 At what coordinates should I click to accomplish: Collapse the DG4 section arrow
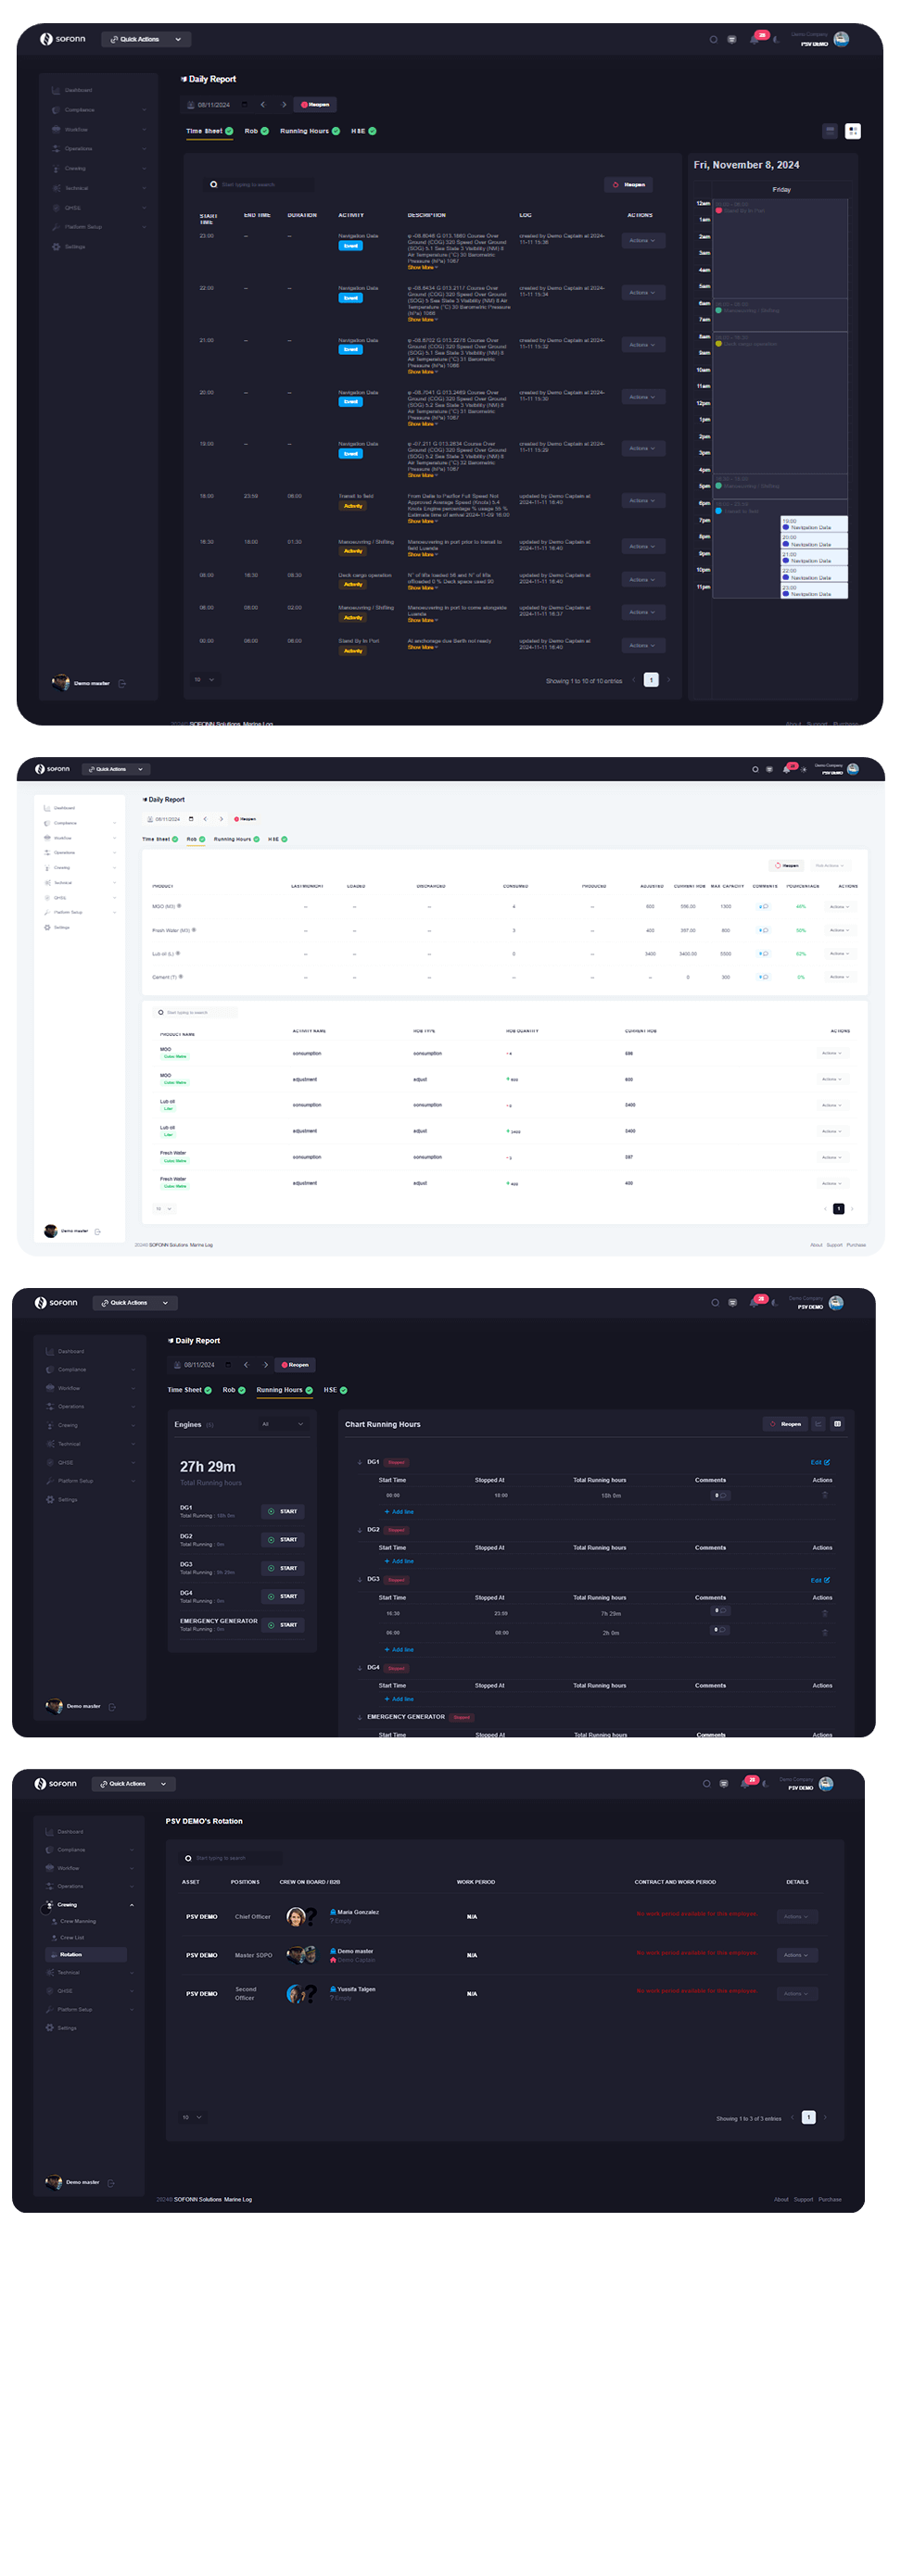coord(360,1668)
